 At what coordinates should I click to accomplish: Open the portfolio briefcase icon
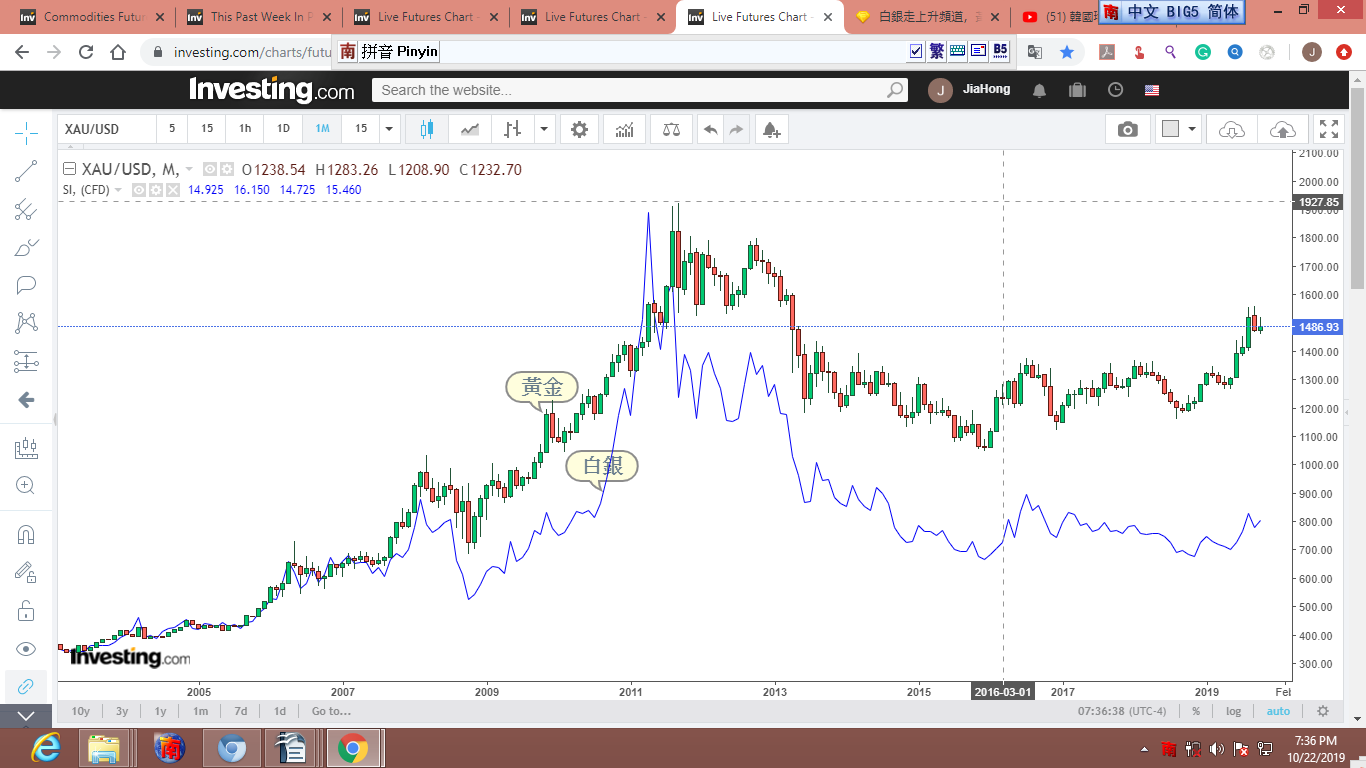click(1077, 90)
